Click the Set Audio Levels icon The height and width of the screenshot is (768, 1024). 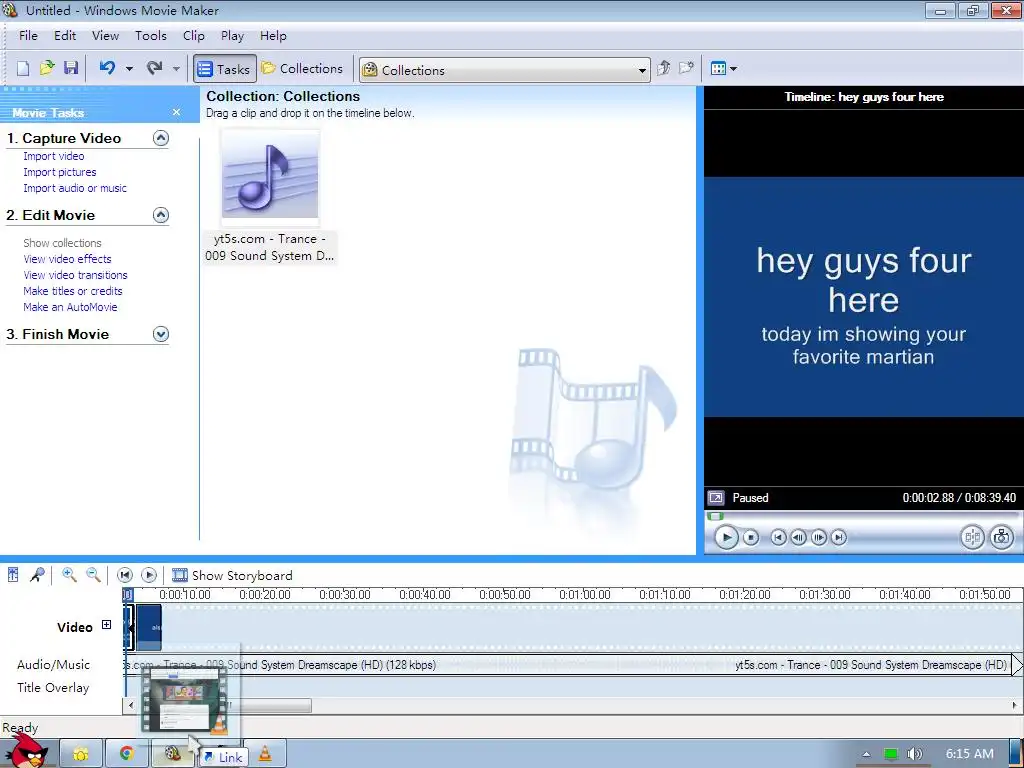click(x=13, y=575)
